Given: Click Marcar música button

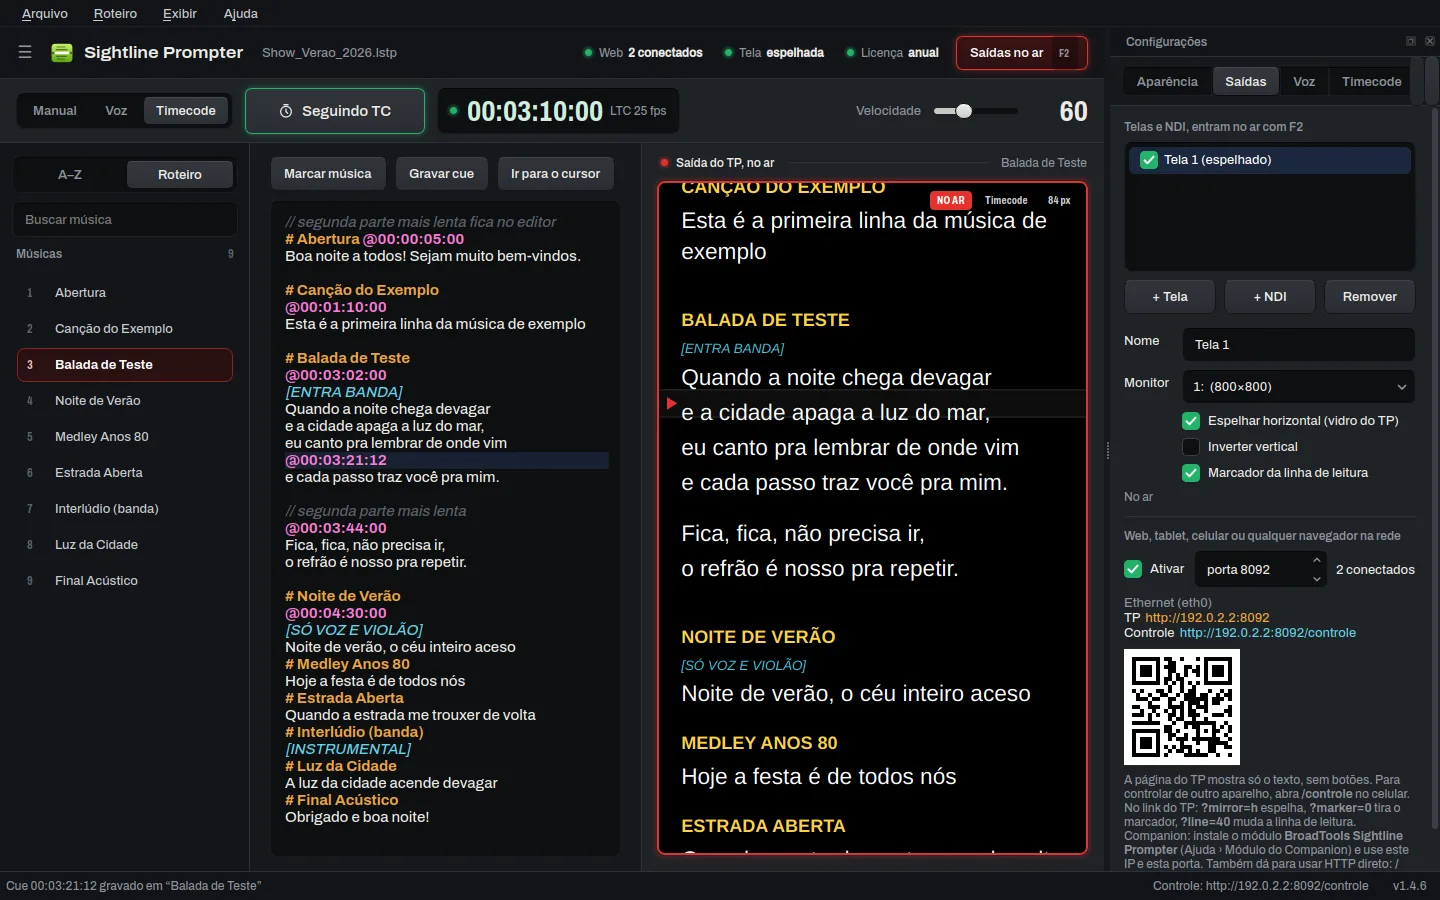Looking at the screenshot, I should [328, 174].
